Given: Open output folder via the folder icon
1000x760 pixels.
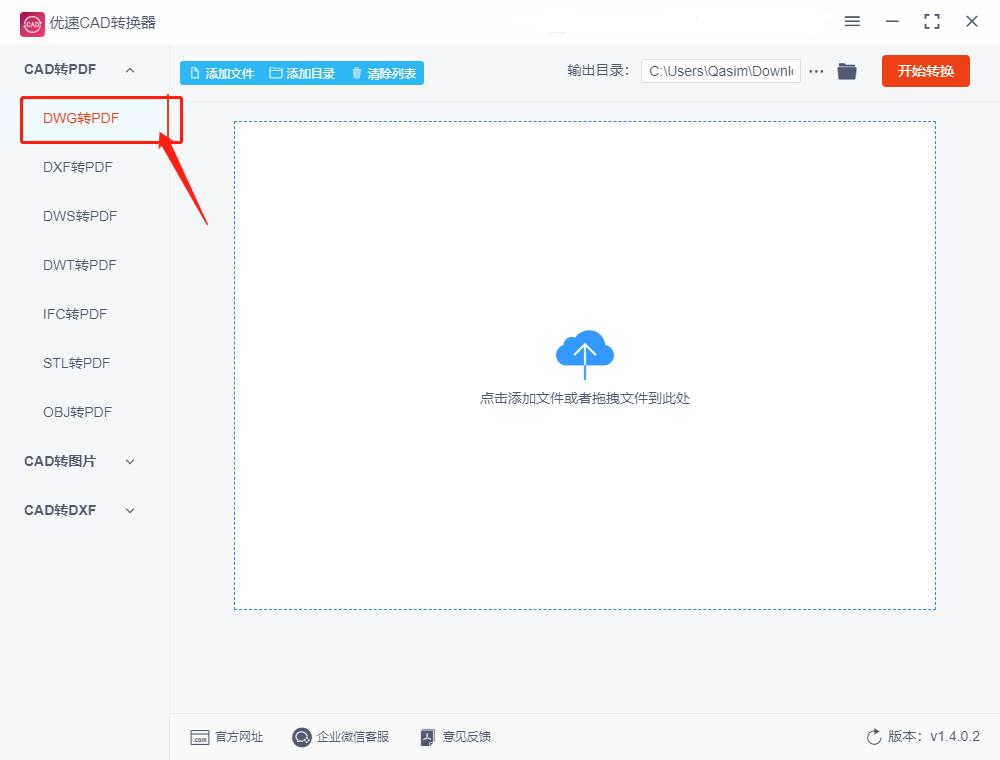Looking at the screenshot, I should pos(846,71).
